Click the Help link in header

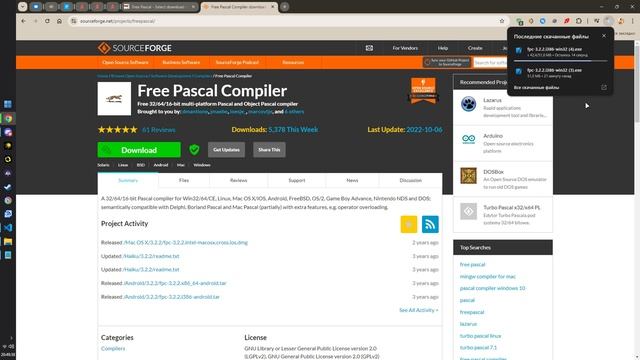coord(443,48)
